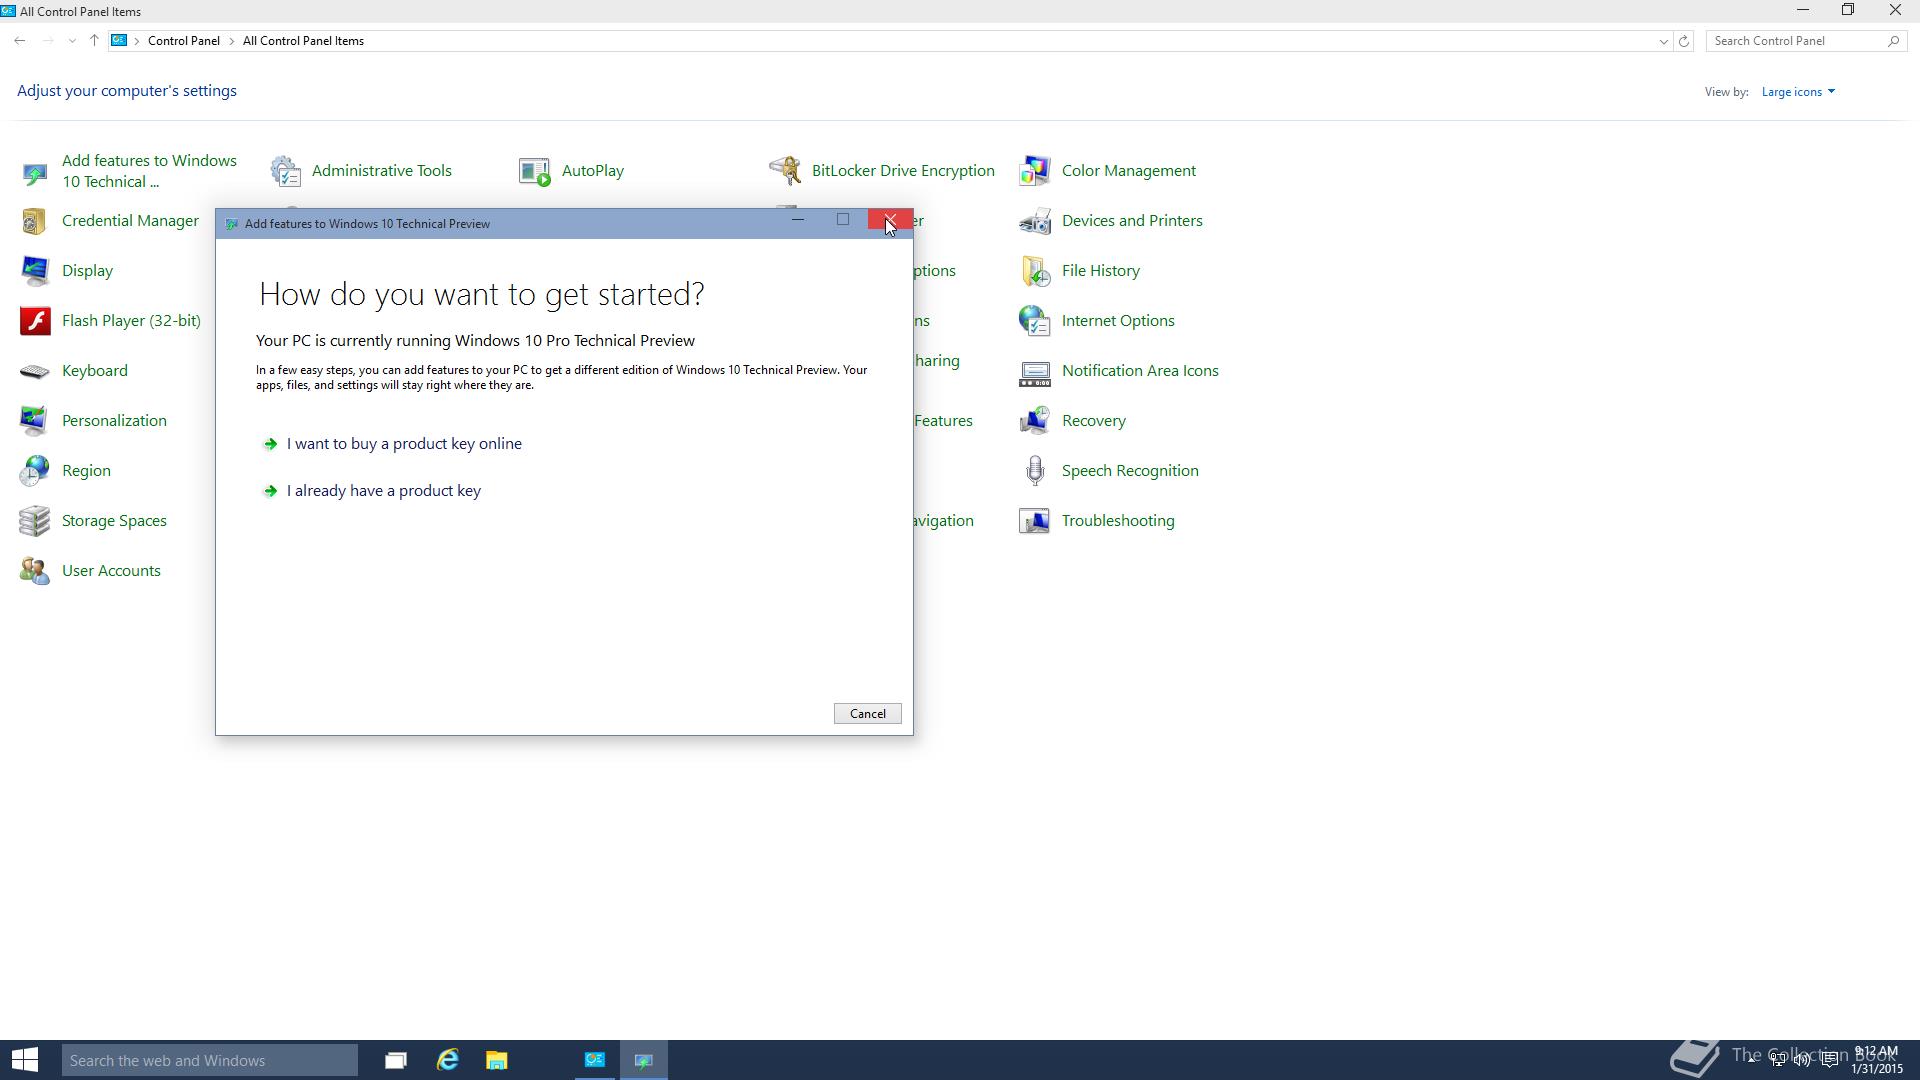Open the Devices and Printers icon
This screenshot has width=1920, height=1080.
[1035, 221]
